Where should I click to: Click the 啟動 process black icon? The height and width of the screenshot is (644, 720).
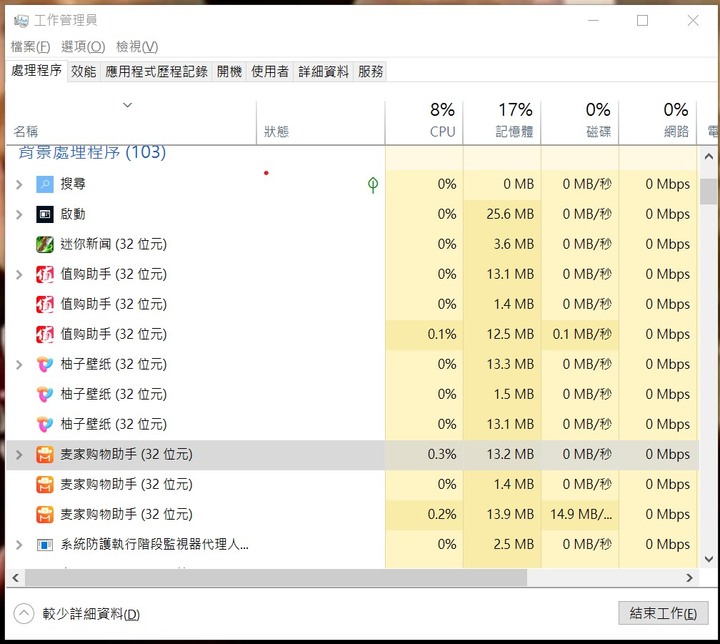coord(45,215)
